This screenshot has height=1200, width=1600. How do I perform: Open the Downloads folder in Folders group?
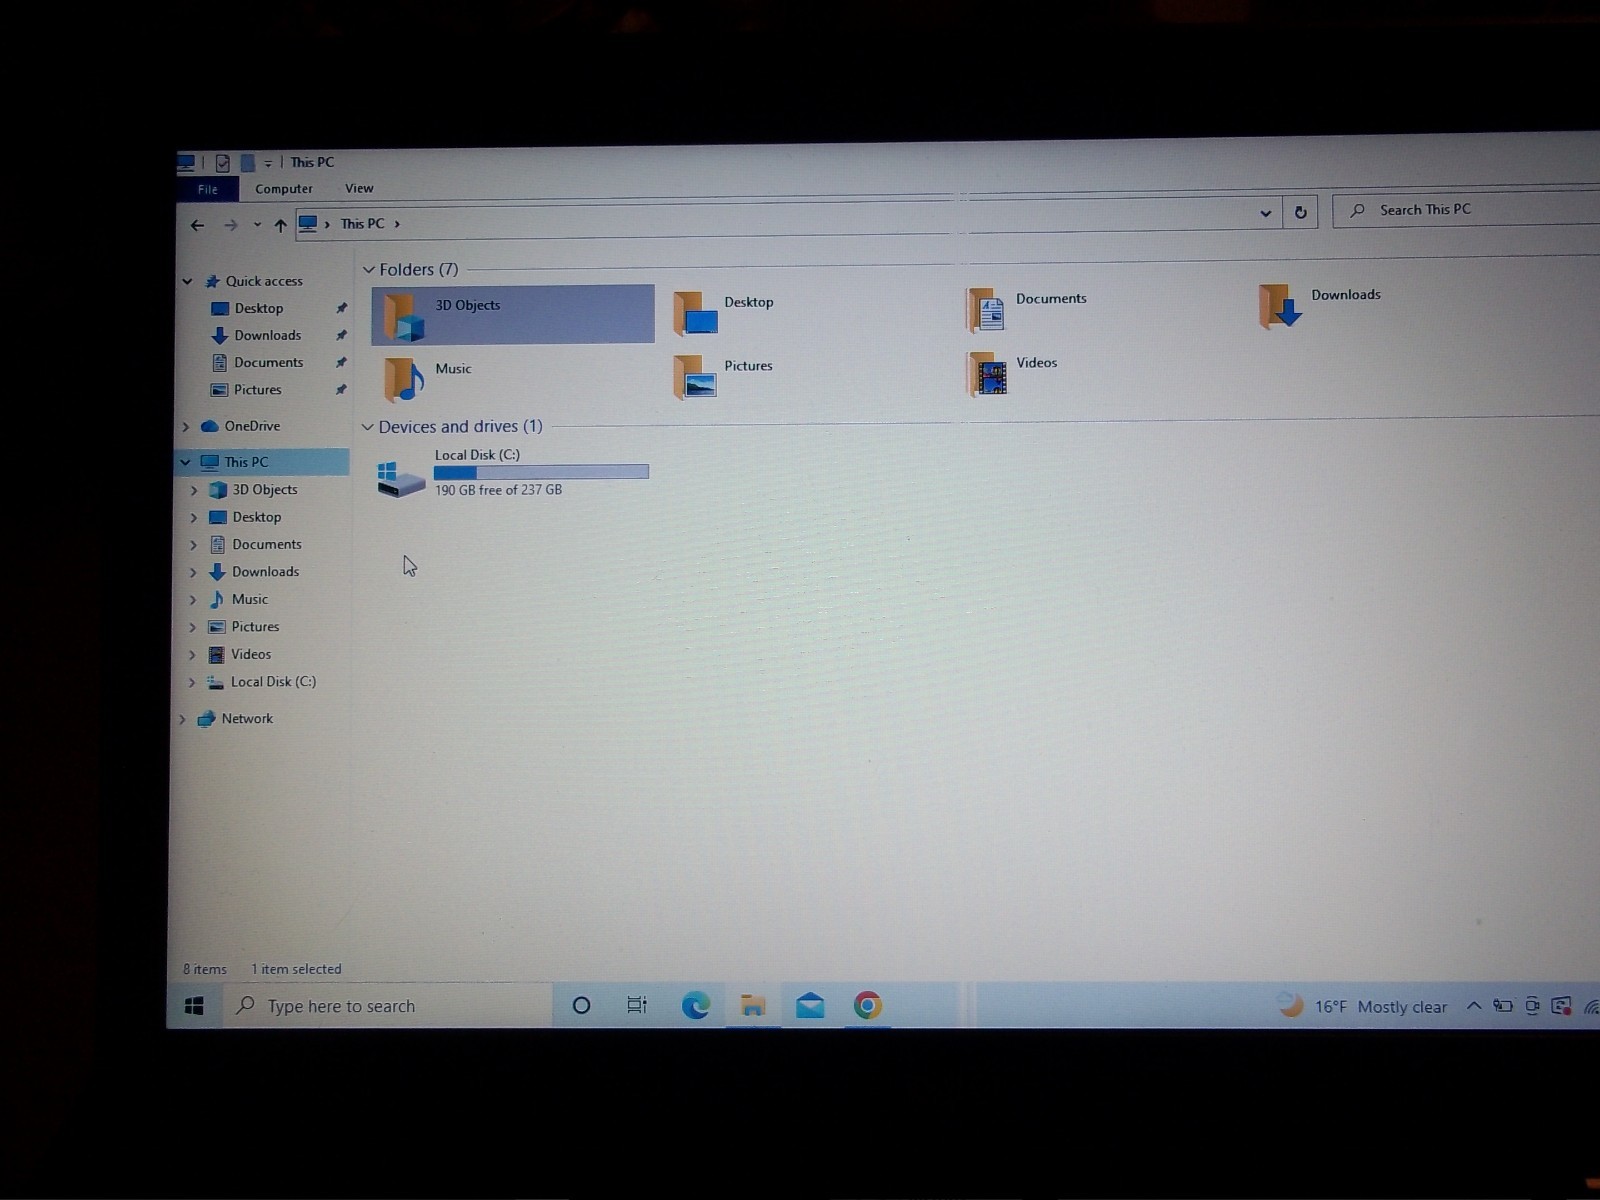coord(1320,304)
